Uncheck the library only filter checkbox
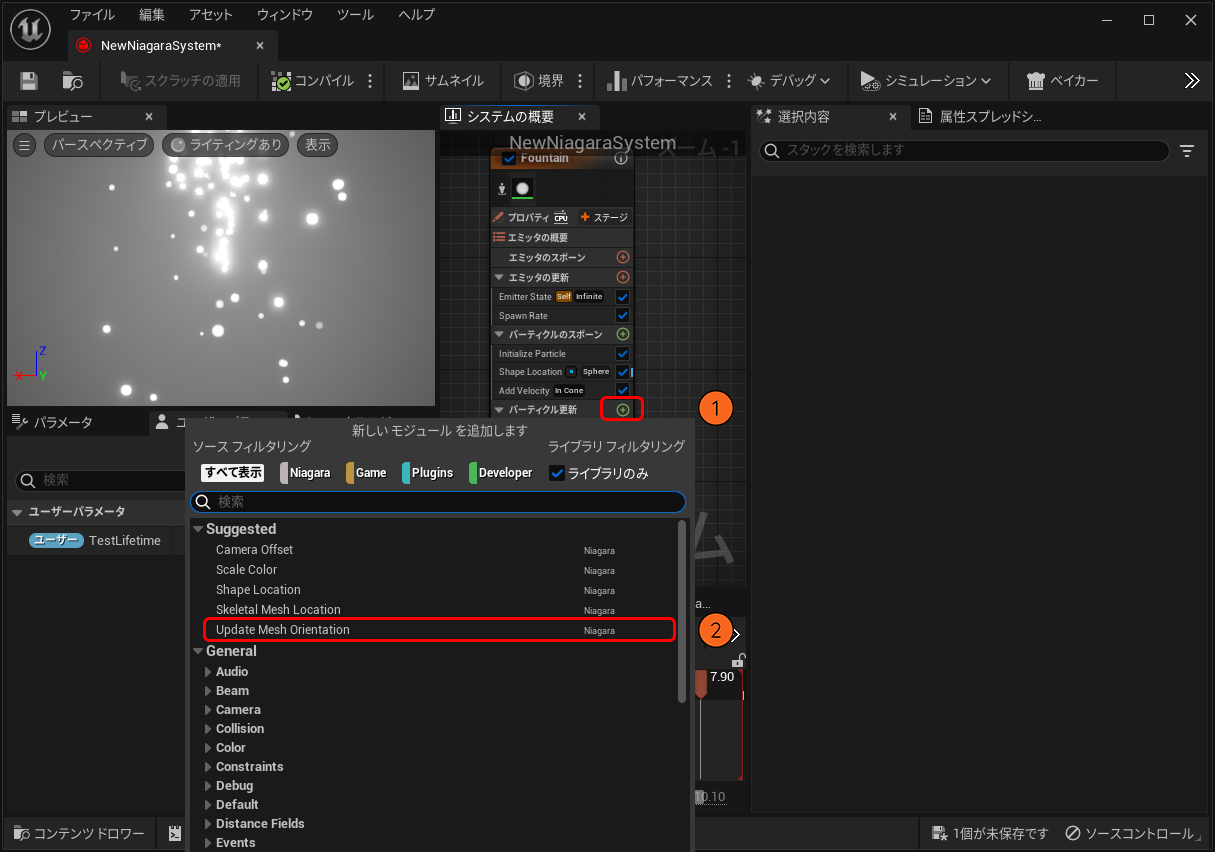This screenshot has height=852, width=1215. pos(558,473)
